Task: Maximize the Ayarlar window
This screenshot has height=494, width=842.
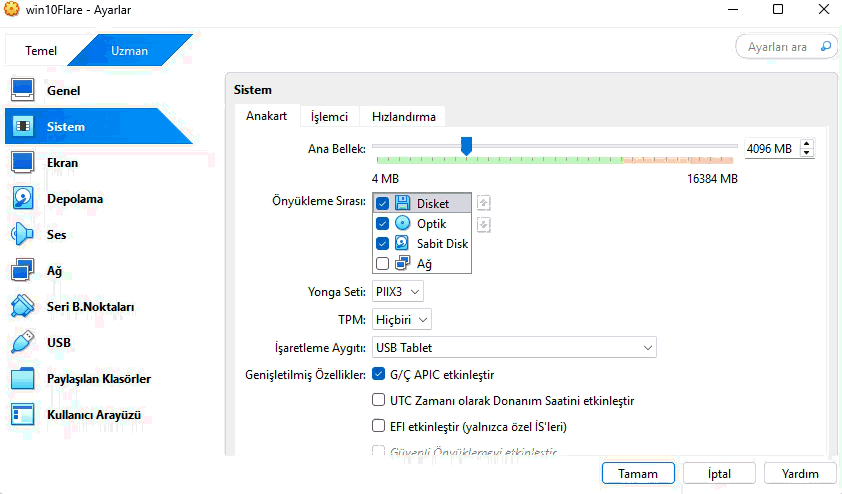Action: [778, 9]
